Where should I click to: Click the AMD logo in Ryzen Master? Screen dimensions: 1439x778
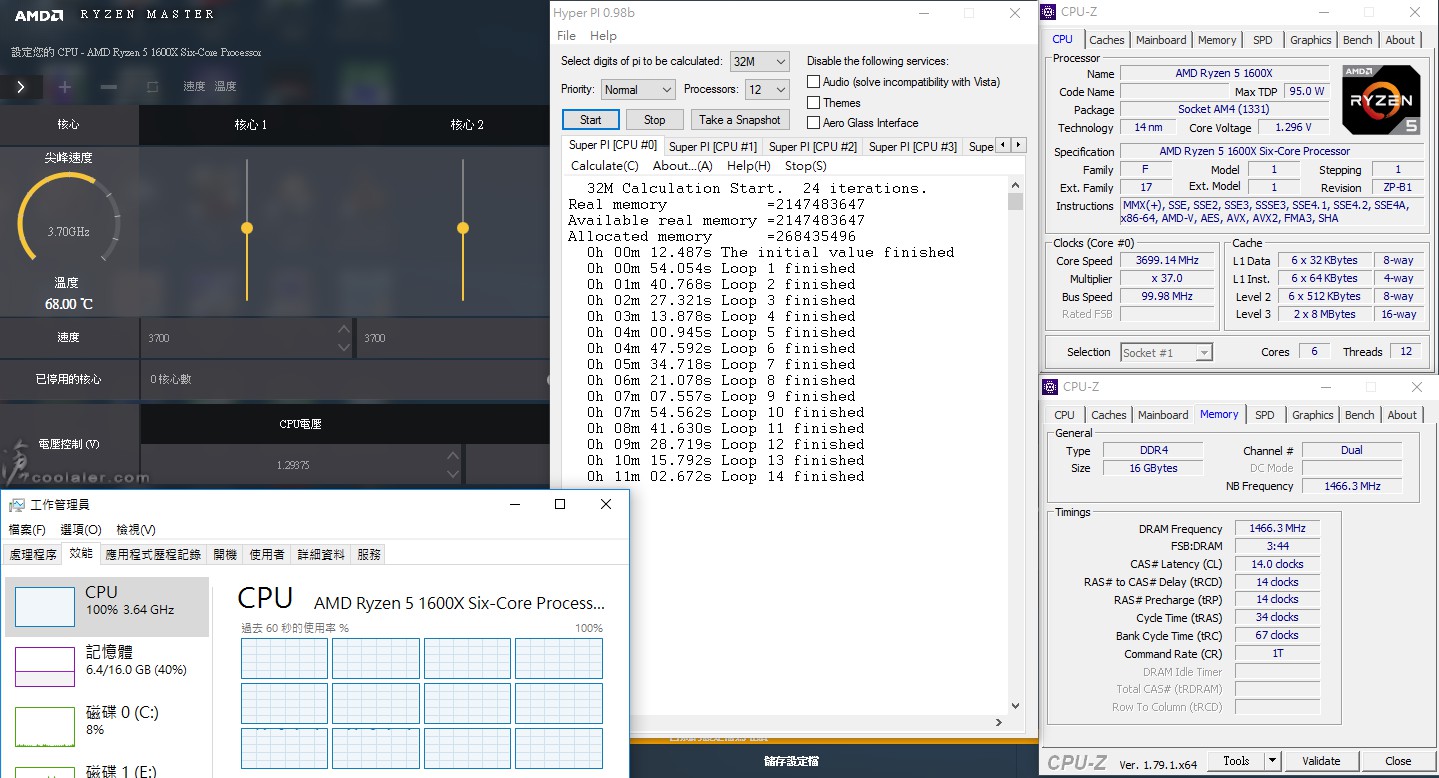coord(39,15)
